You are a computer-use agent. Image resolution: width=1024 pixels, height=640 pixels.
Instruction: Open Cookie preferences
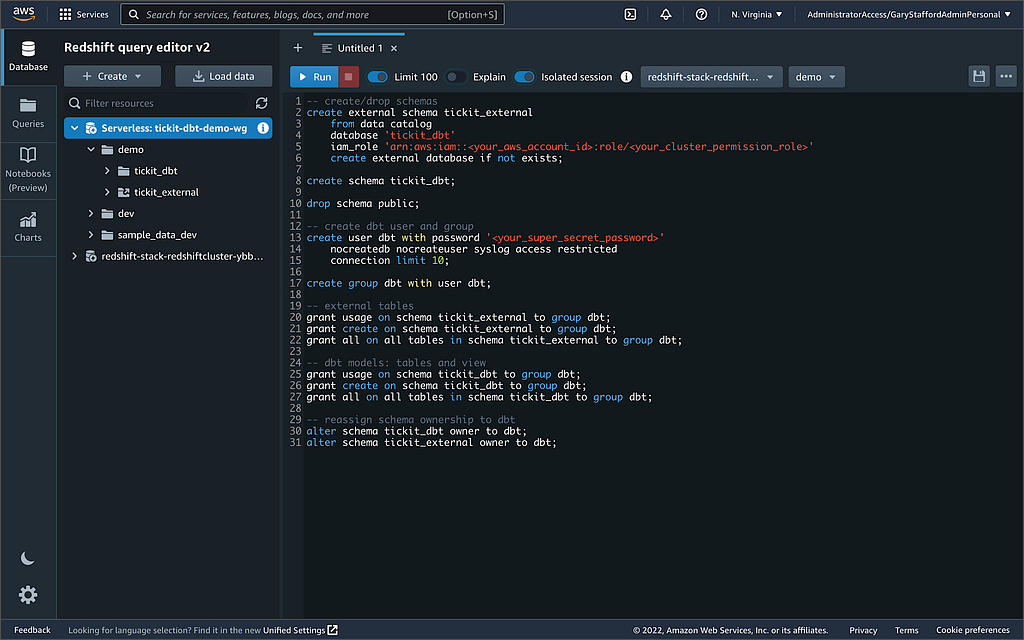pyautogui.click(x=972, y=630)
